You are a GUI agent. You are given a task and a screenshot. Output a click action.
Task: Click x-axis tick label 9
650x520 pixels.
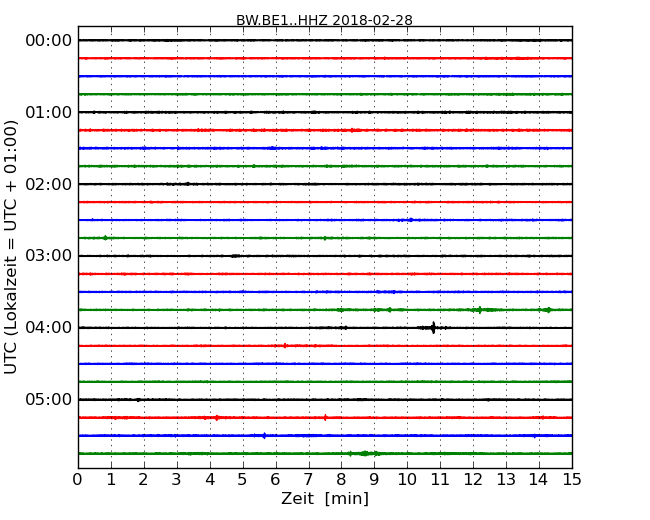pyautogui.click(x=374, y=480)
